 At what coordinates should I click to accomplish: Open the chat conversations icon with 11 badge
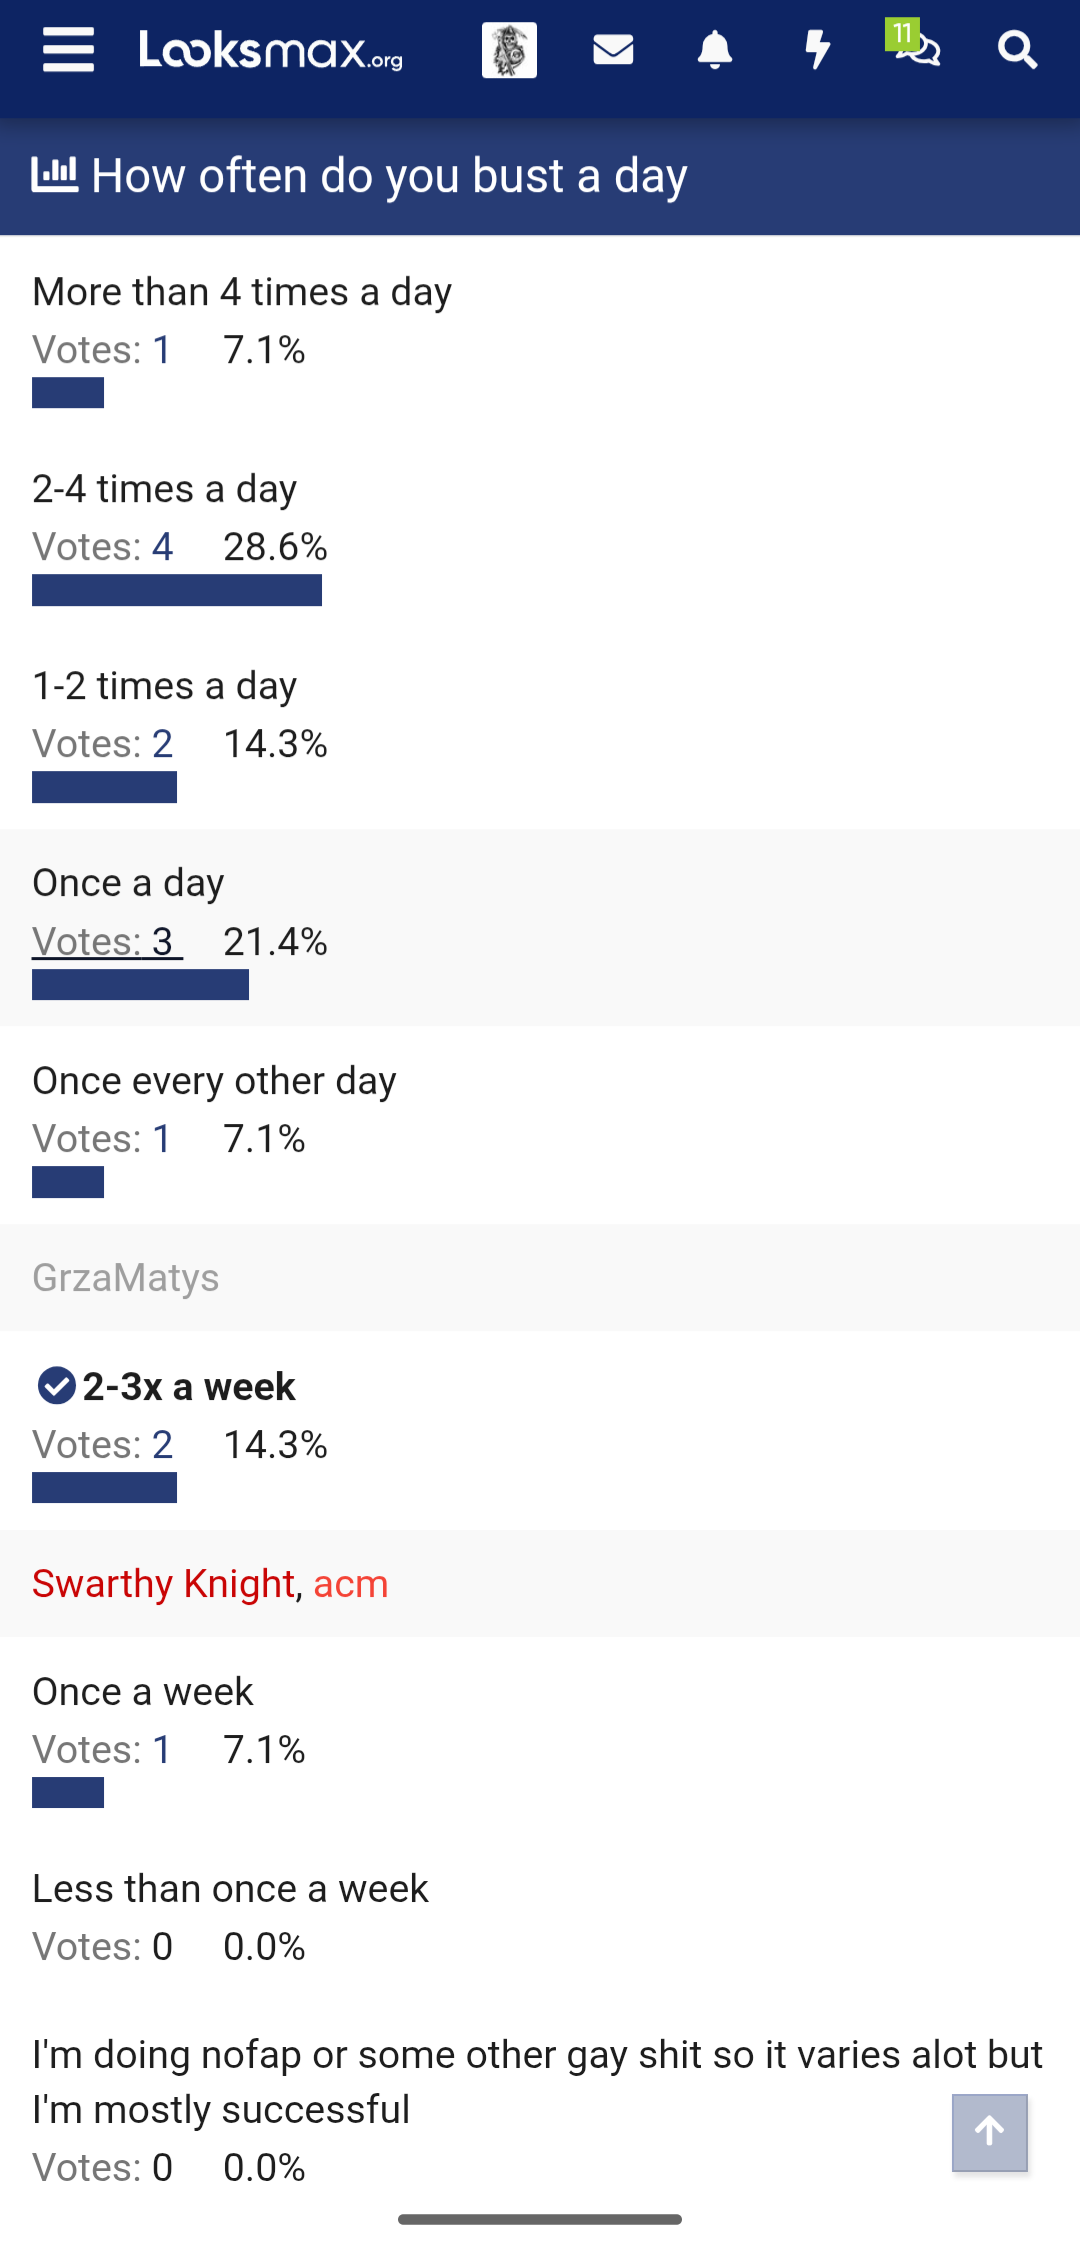pos(913,45)
